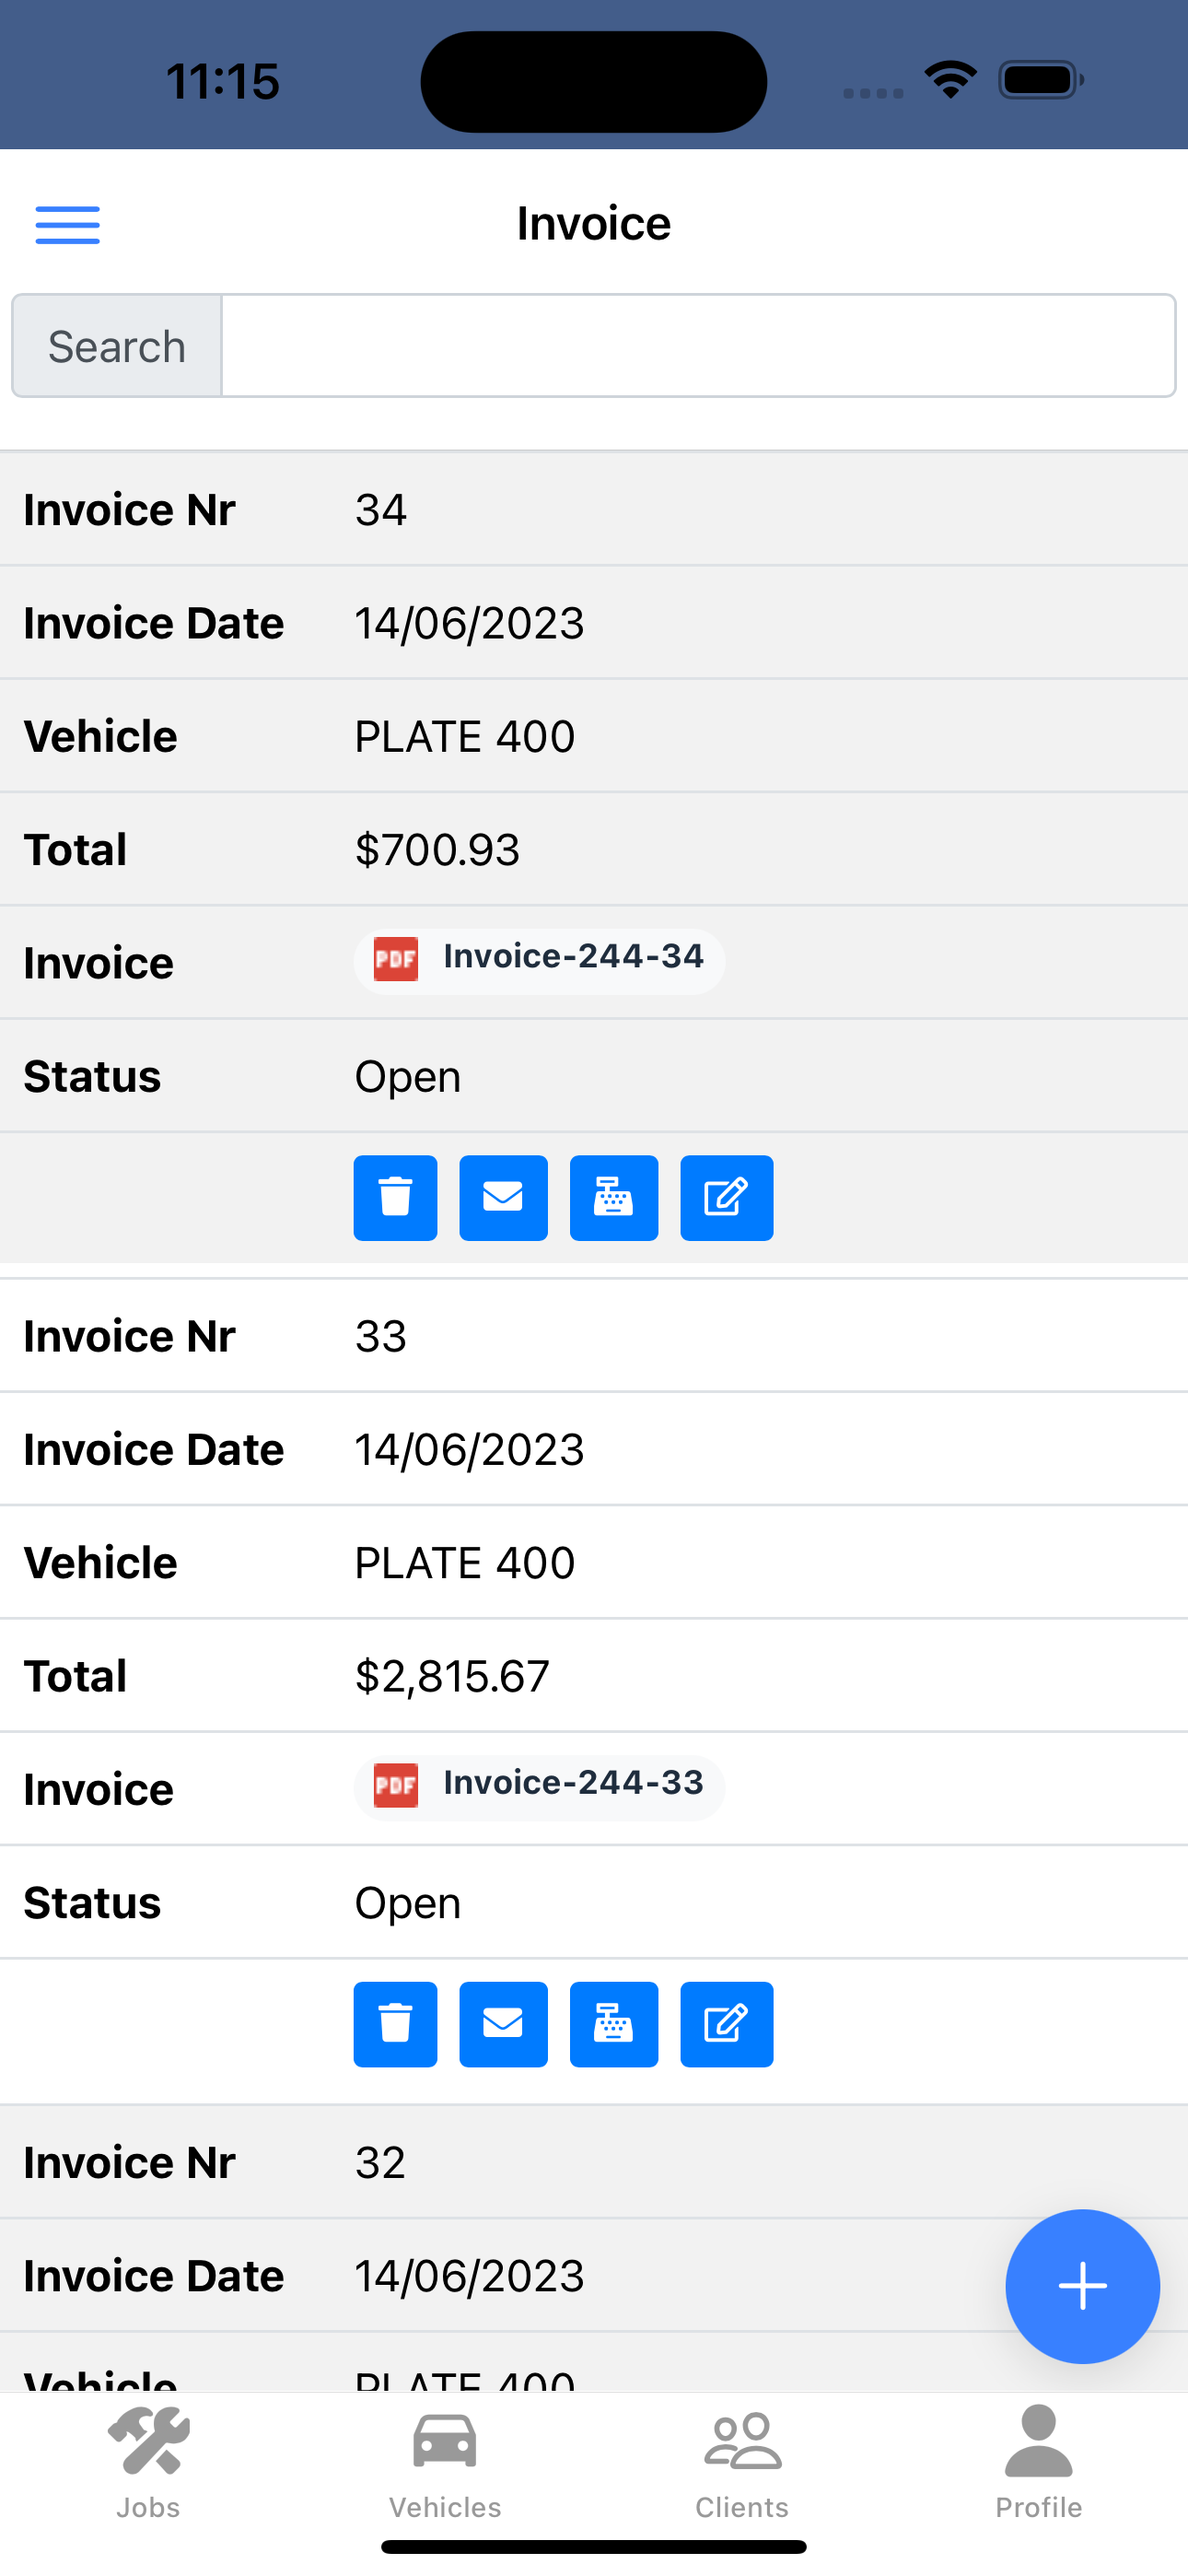Screen dimensions: 1188x2576
Task: Tap the Total amount $2,815.67
Action: click(452, 1675)
